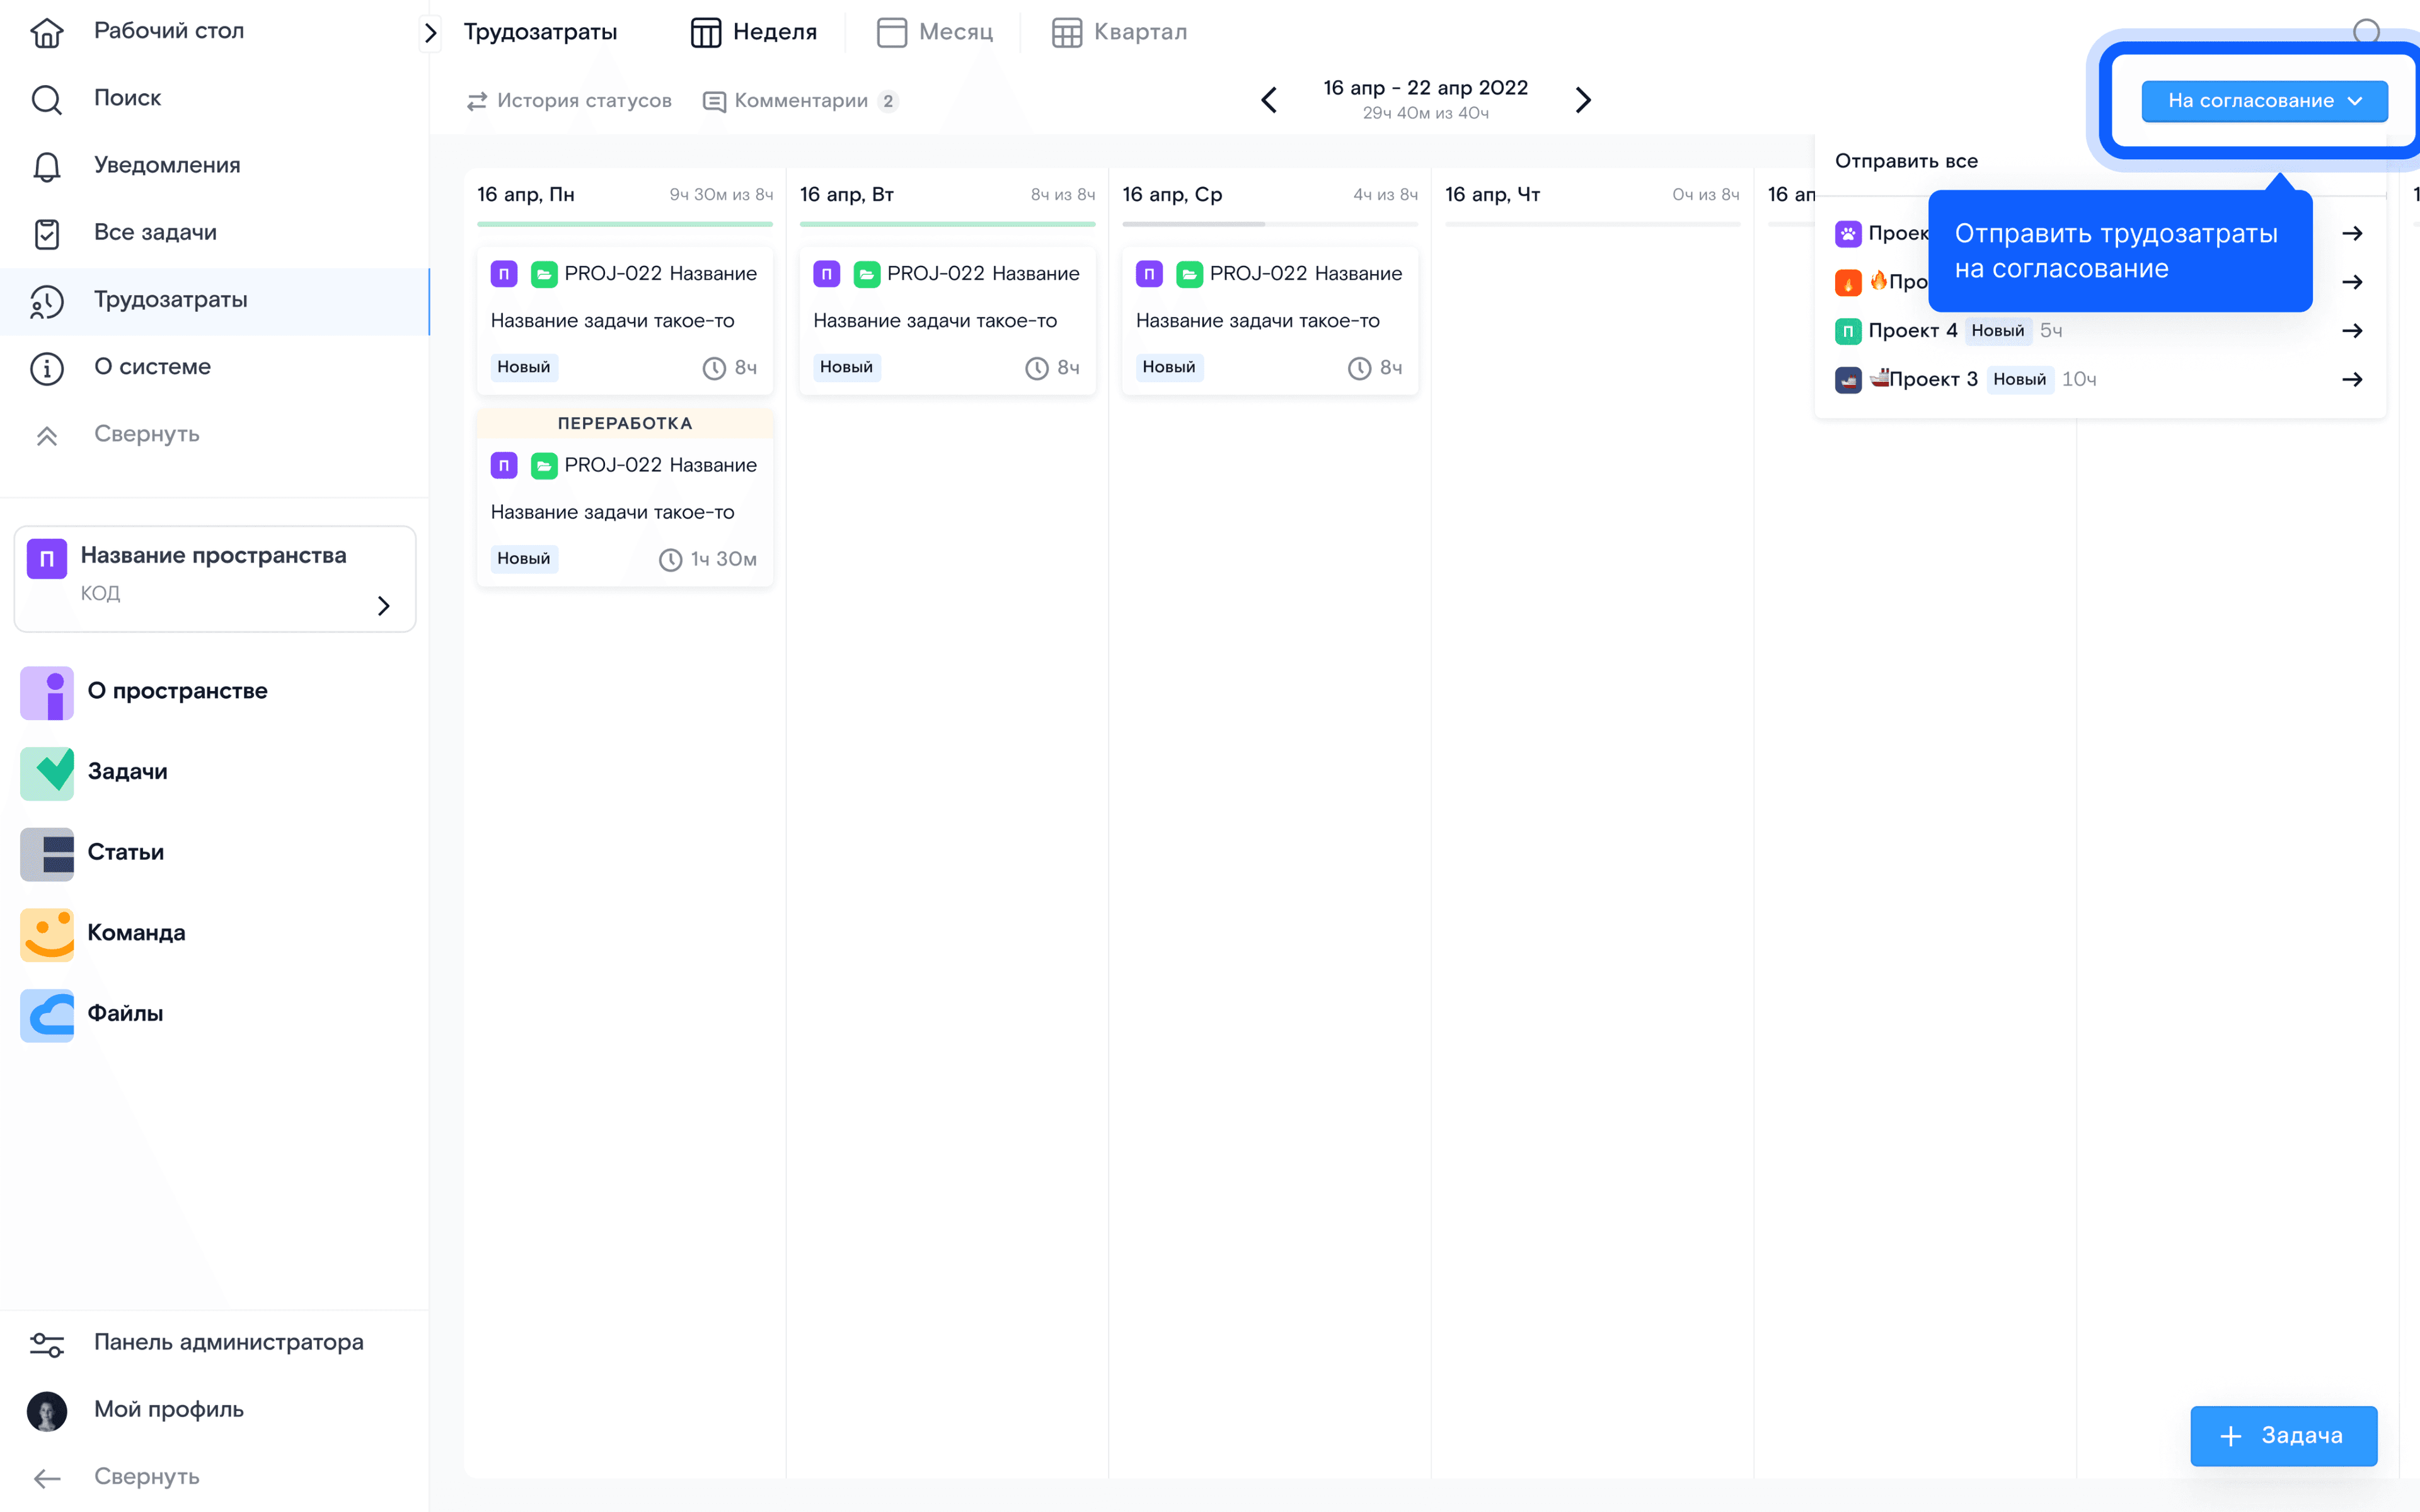Select Проект 4 in dropdown list
The image size is (2420, 1512).
[x=2100, y=331]
